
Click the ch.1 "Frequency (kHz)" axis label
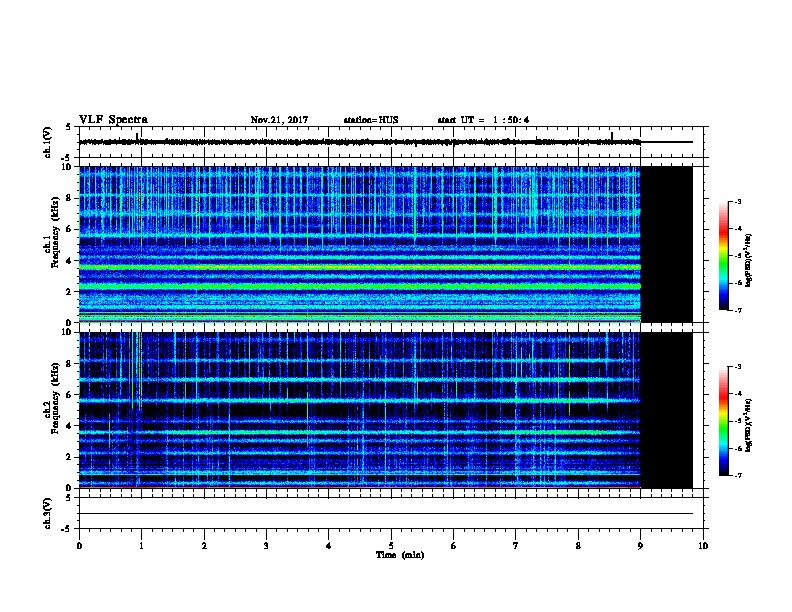pos(55,232)
